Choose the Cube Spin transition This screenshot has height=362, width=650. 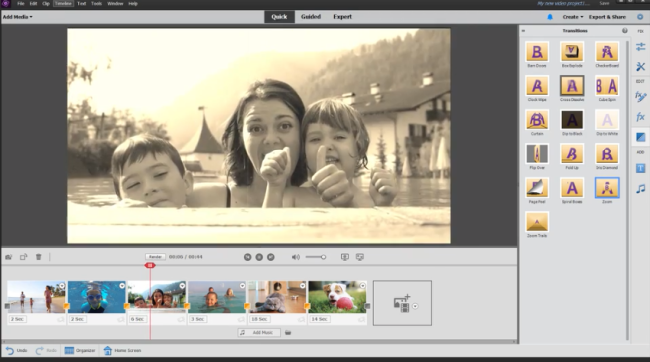tap(607, 86)
